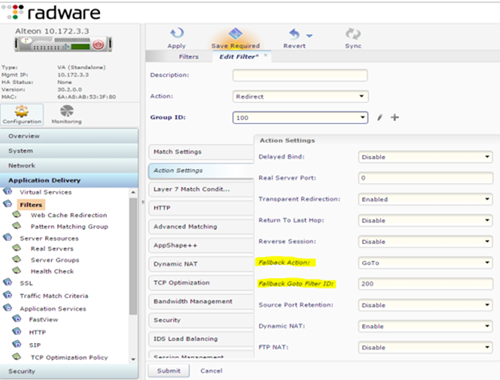Open the Transparent Redirection dropdown
Viewport: 500px width, 380px height.
pyautogui.click(x=425, y=199)
